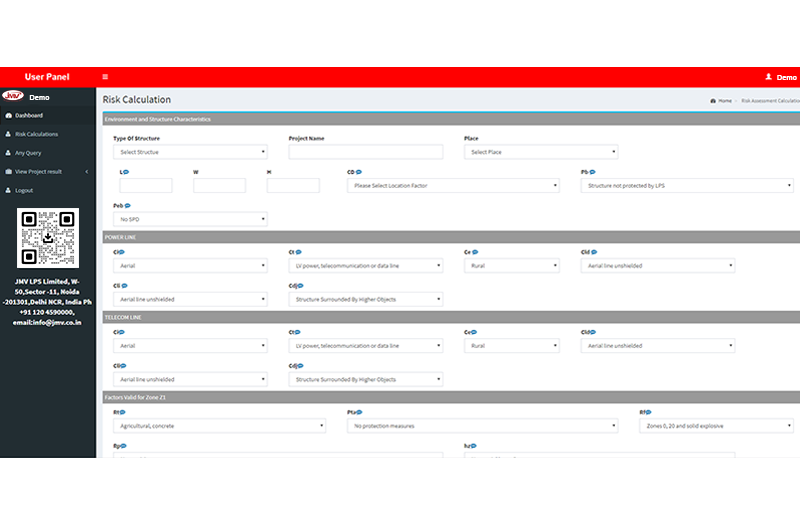Click Telecom Line Cdj info icon
This screenshot has height=524, width=800.
(x=301, y=366)
